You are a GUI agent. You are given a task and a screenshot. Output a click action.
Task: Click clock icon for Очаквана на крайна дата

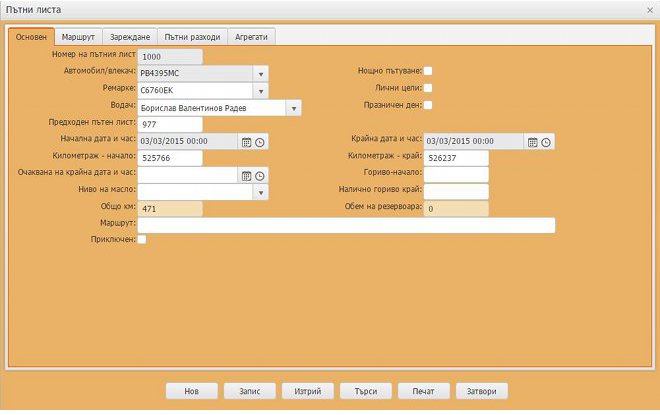tap(260, 175)
